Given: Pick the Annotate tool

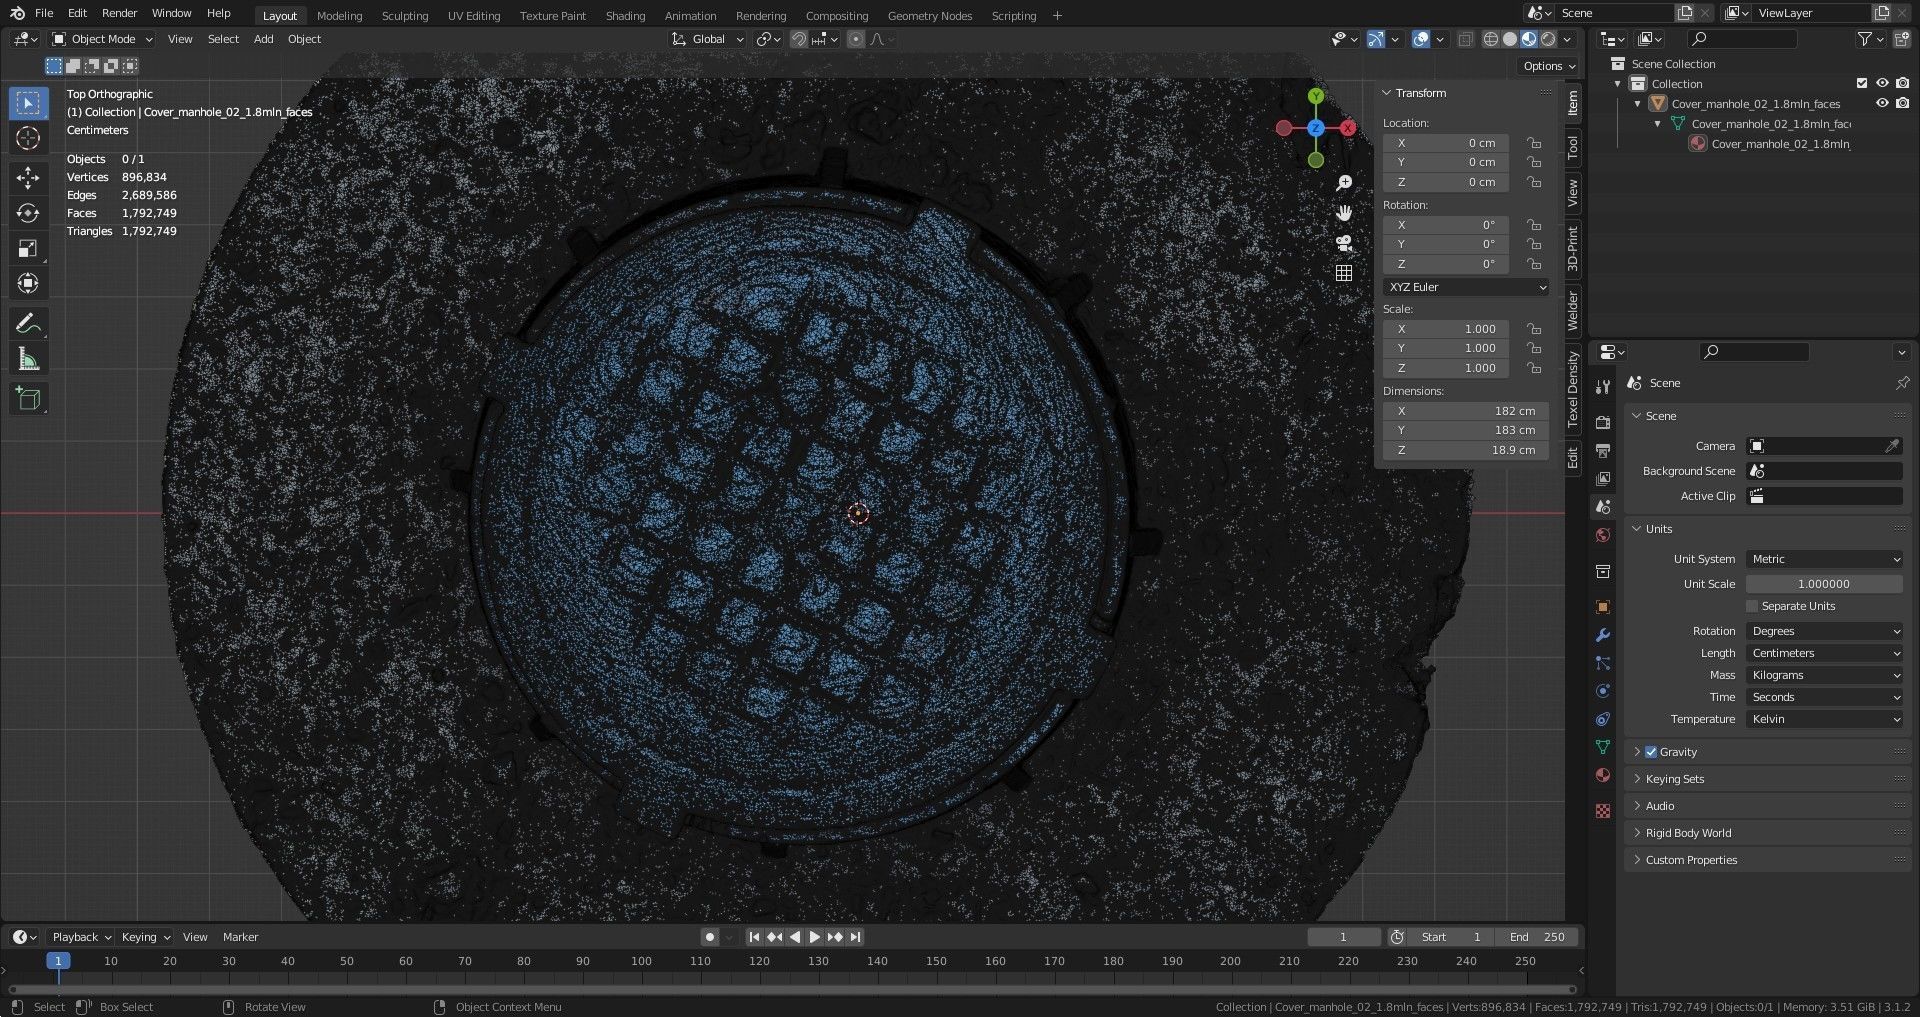Looking at the screenshot, I should tap(28, 323).
